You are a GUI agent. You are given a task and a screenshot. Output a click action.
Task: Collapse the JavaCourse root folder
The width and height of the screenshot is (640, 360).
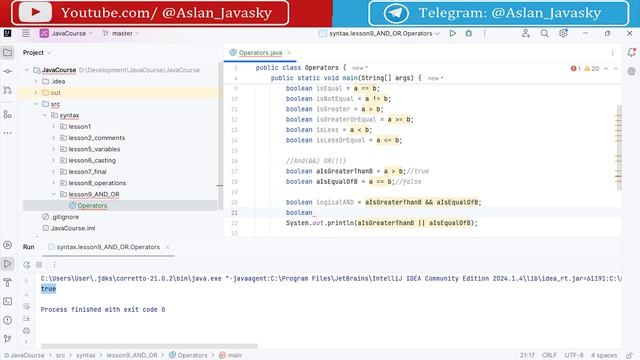click(27, 70)
